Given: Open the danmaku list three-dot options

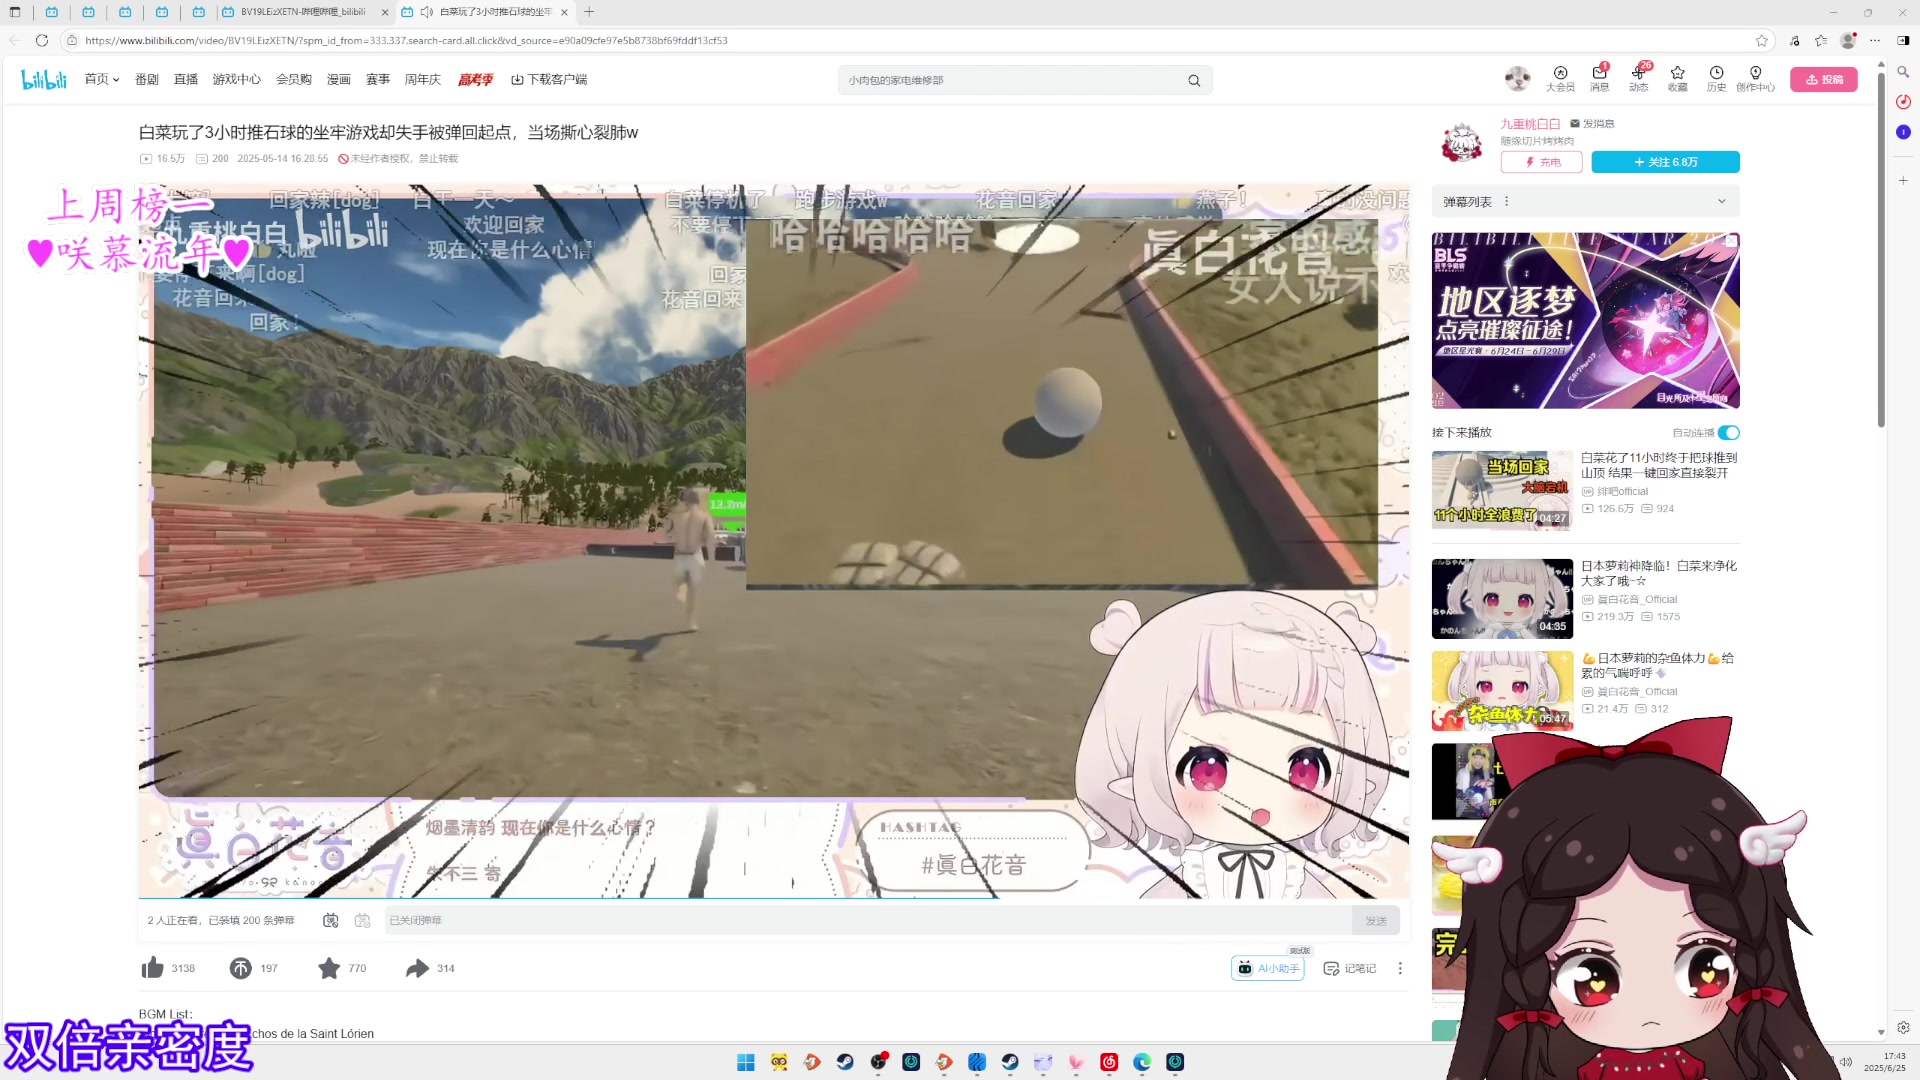Looking at the screenshot, I should [x=1507, y=201].
